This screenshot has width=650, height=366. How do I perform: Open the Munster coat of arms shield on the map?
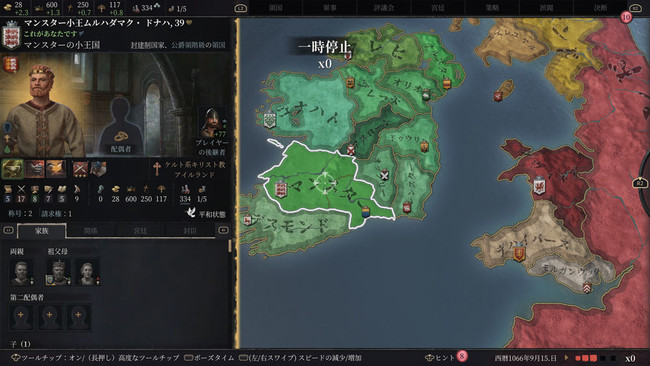point(281,189)
